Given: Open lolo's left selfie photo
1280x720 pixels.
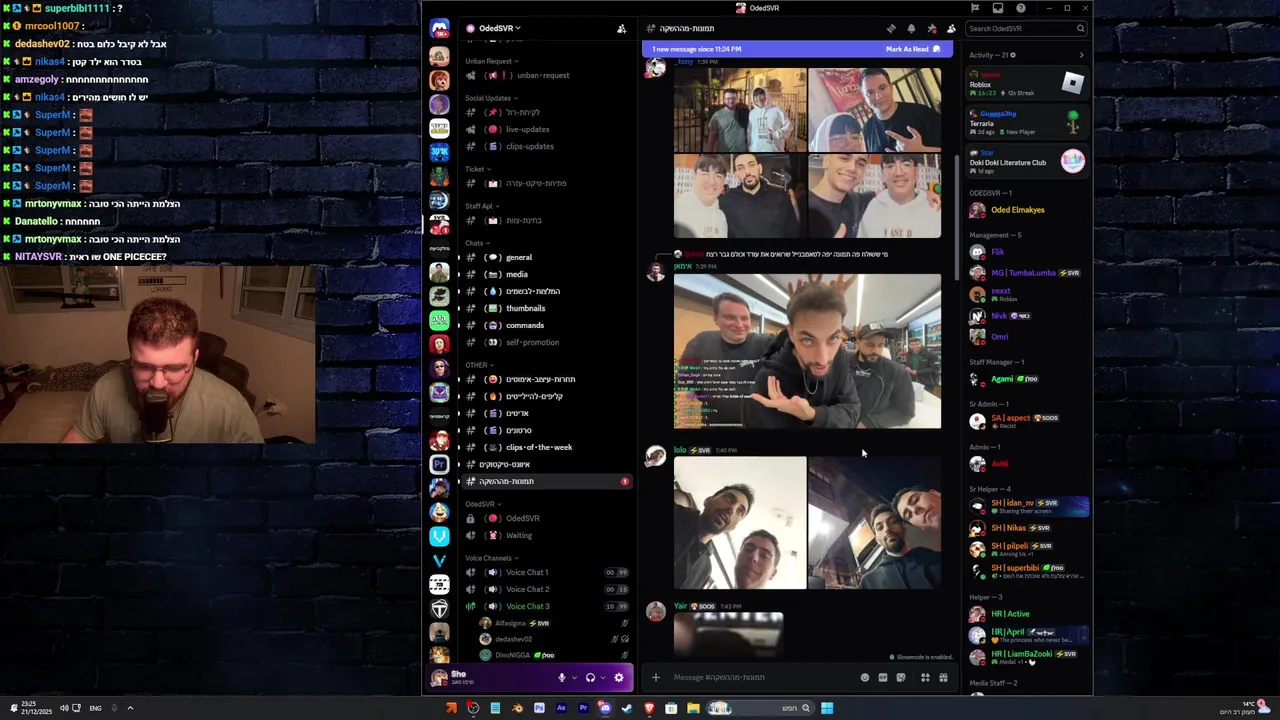Looking at the screenshot, I should (740, 523).
